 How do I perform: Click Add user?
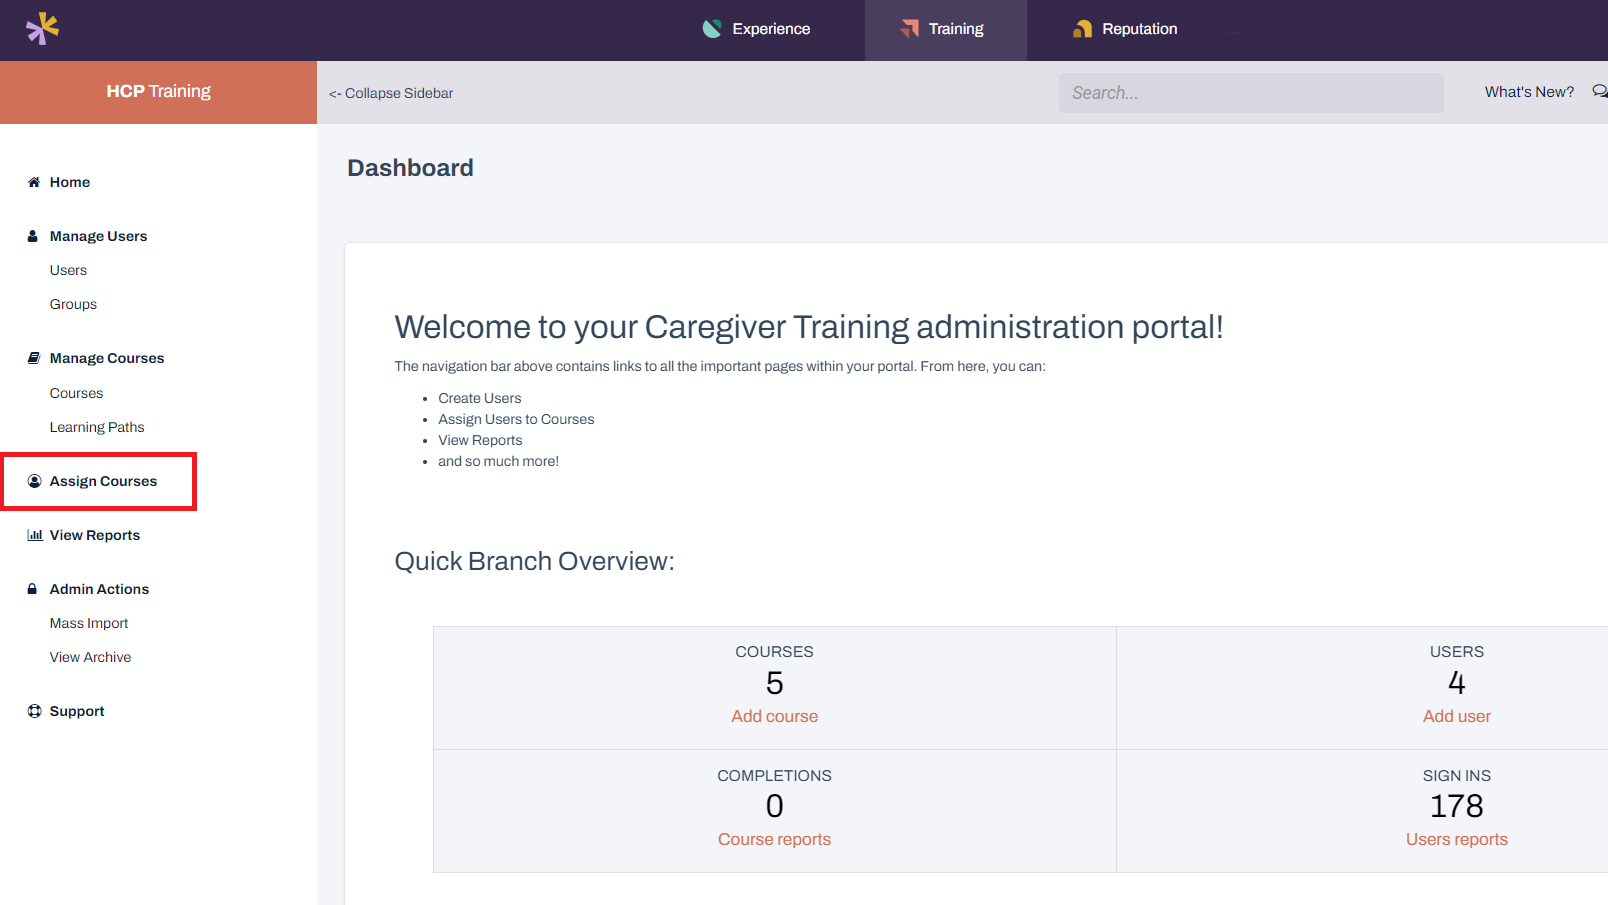pyautogui.click(x=1456, y=716)
